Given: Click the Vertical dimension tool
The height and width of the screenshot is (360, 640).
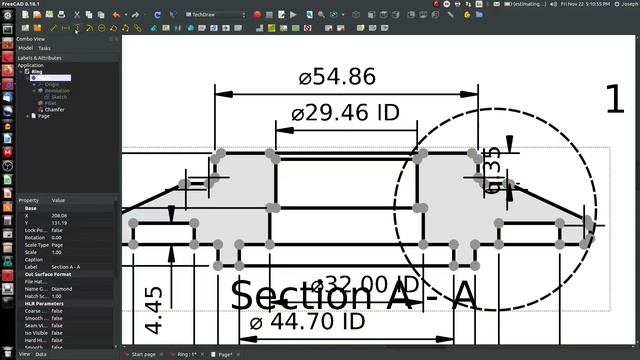Looking at the screenshot, I should pos(77,28).
